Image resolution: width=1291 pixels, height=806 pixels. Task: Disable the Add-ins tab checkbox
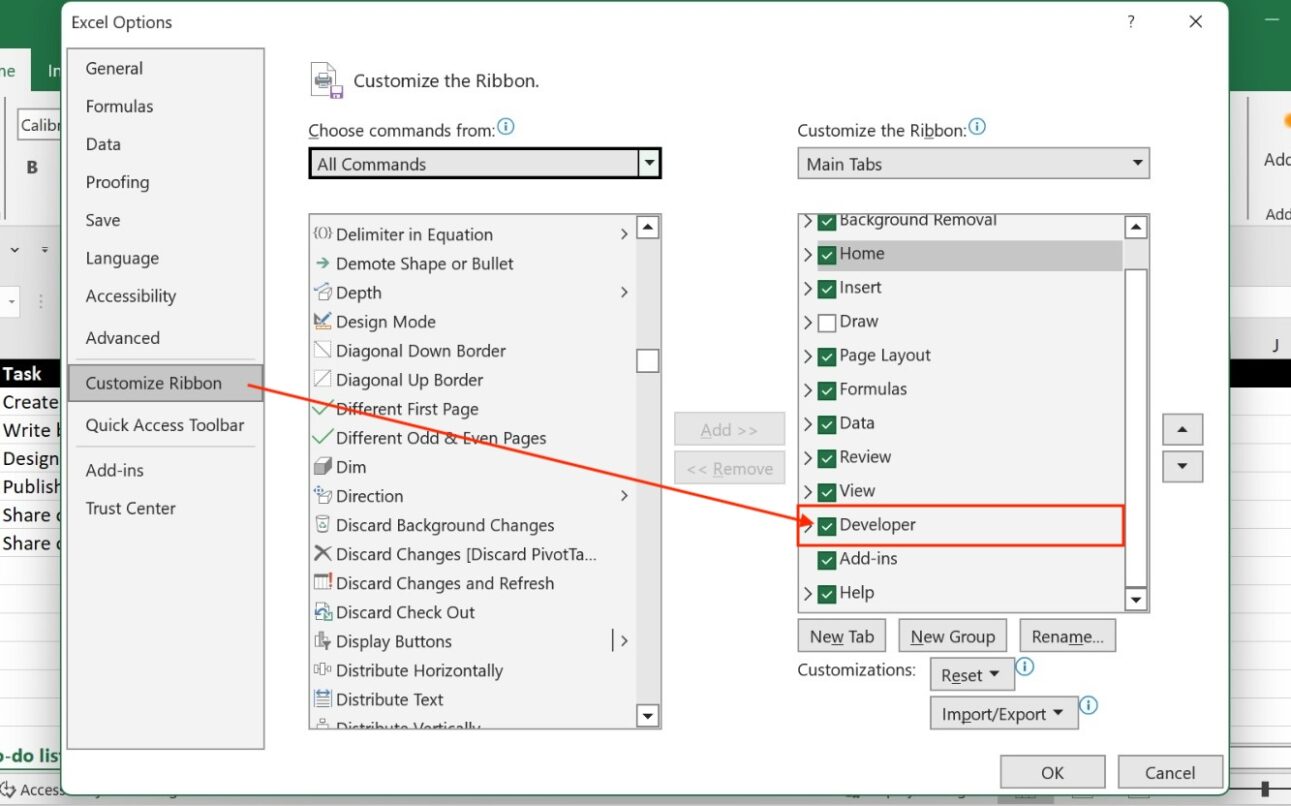pos(827,559)
